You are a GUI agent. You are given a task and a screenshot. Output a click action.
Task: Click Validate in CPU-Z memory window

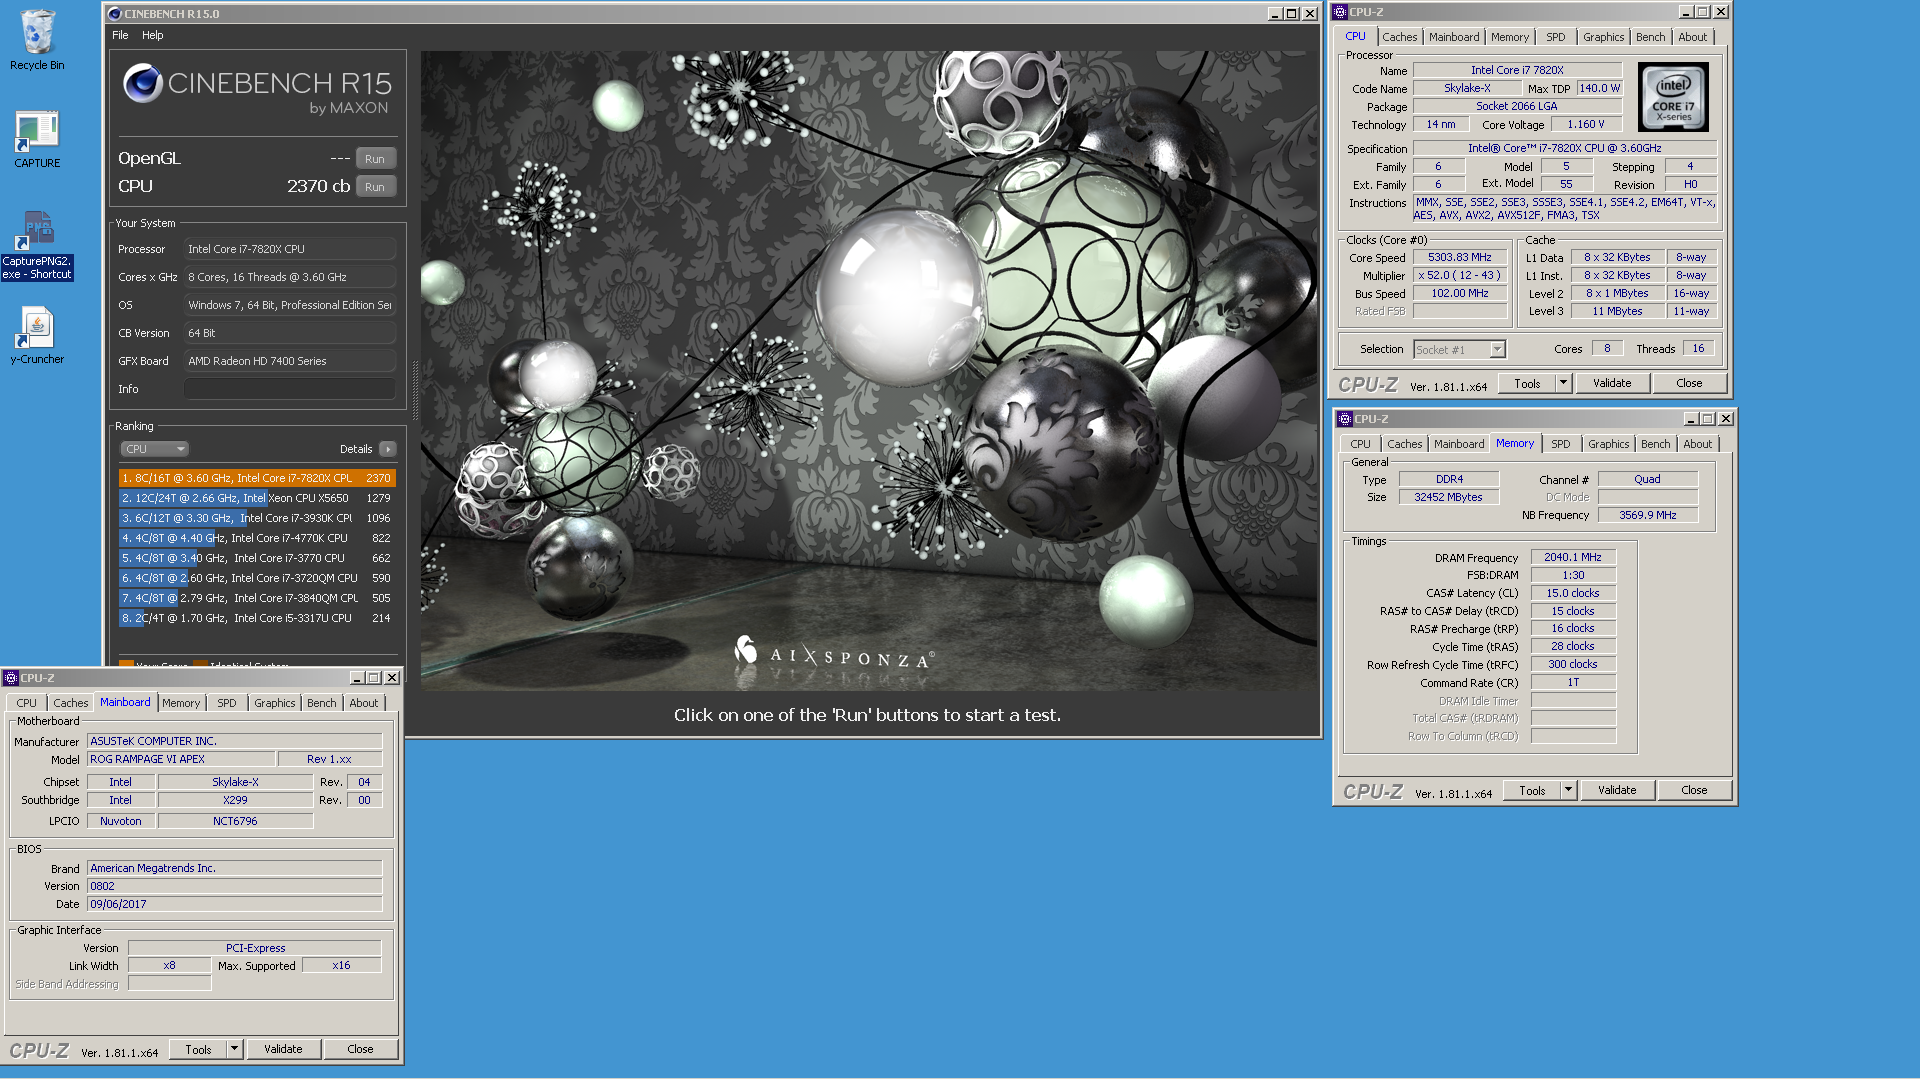coord(1617,790)
